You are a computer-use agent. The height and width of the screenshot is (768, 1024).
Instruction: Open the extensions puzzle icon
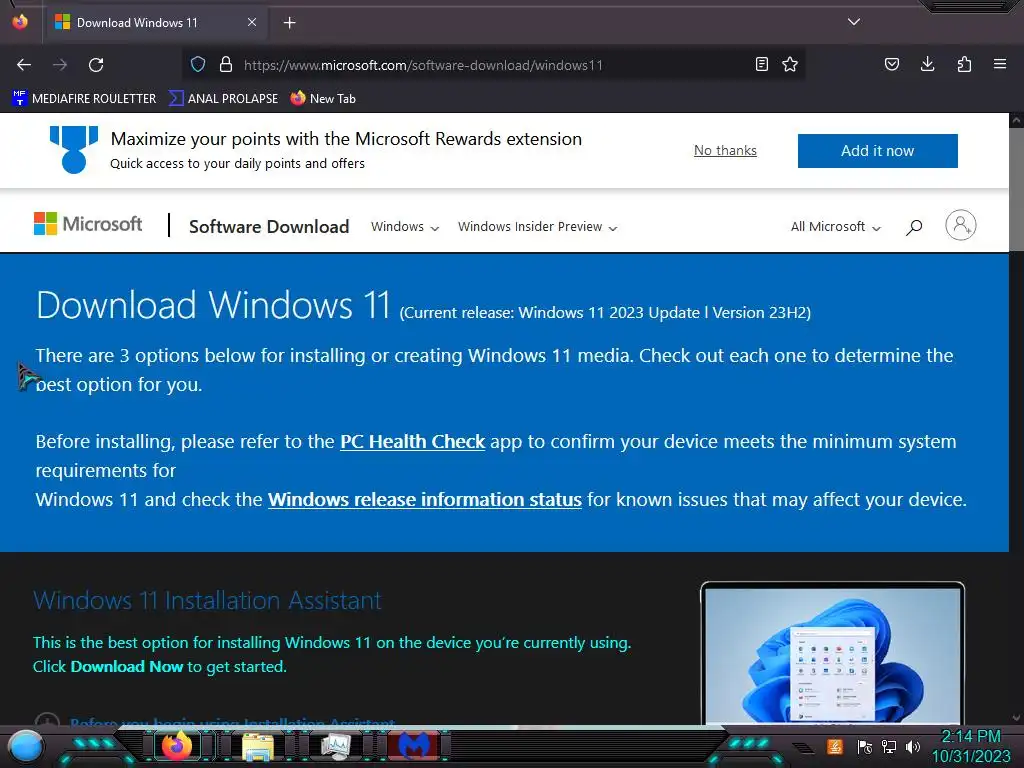pos(964,64)
